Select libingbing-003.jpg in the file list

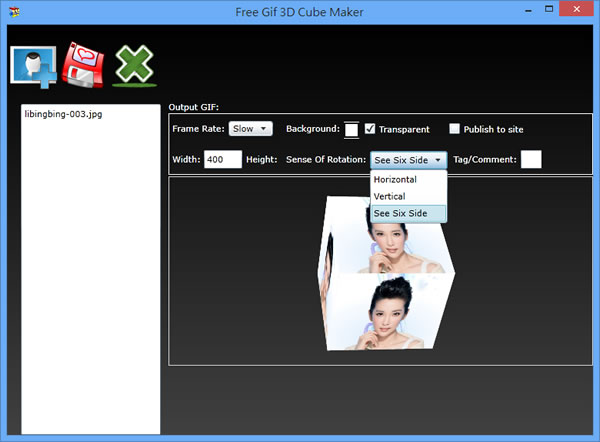tap(62, 114)
